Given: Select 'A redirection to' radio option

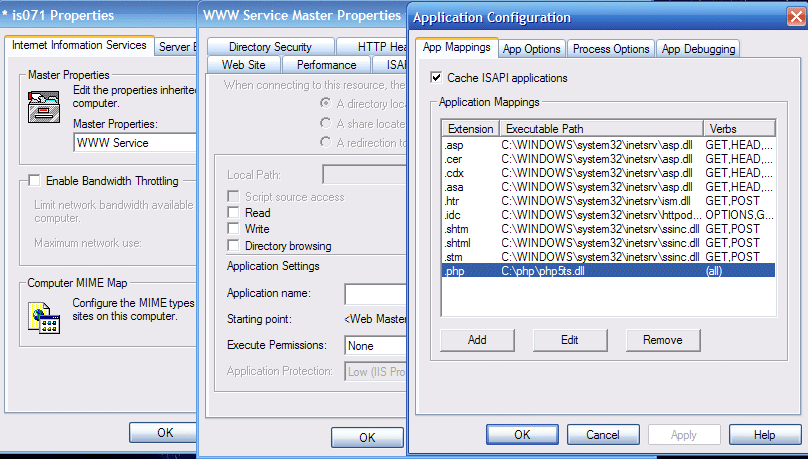Looking at the screenshot, I should click(x=325, y=142).
